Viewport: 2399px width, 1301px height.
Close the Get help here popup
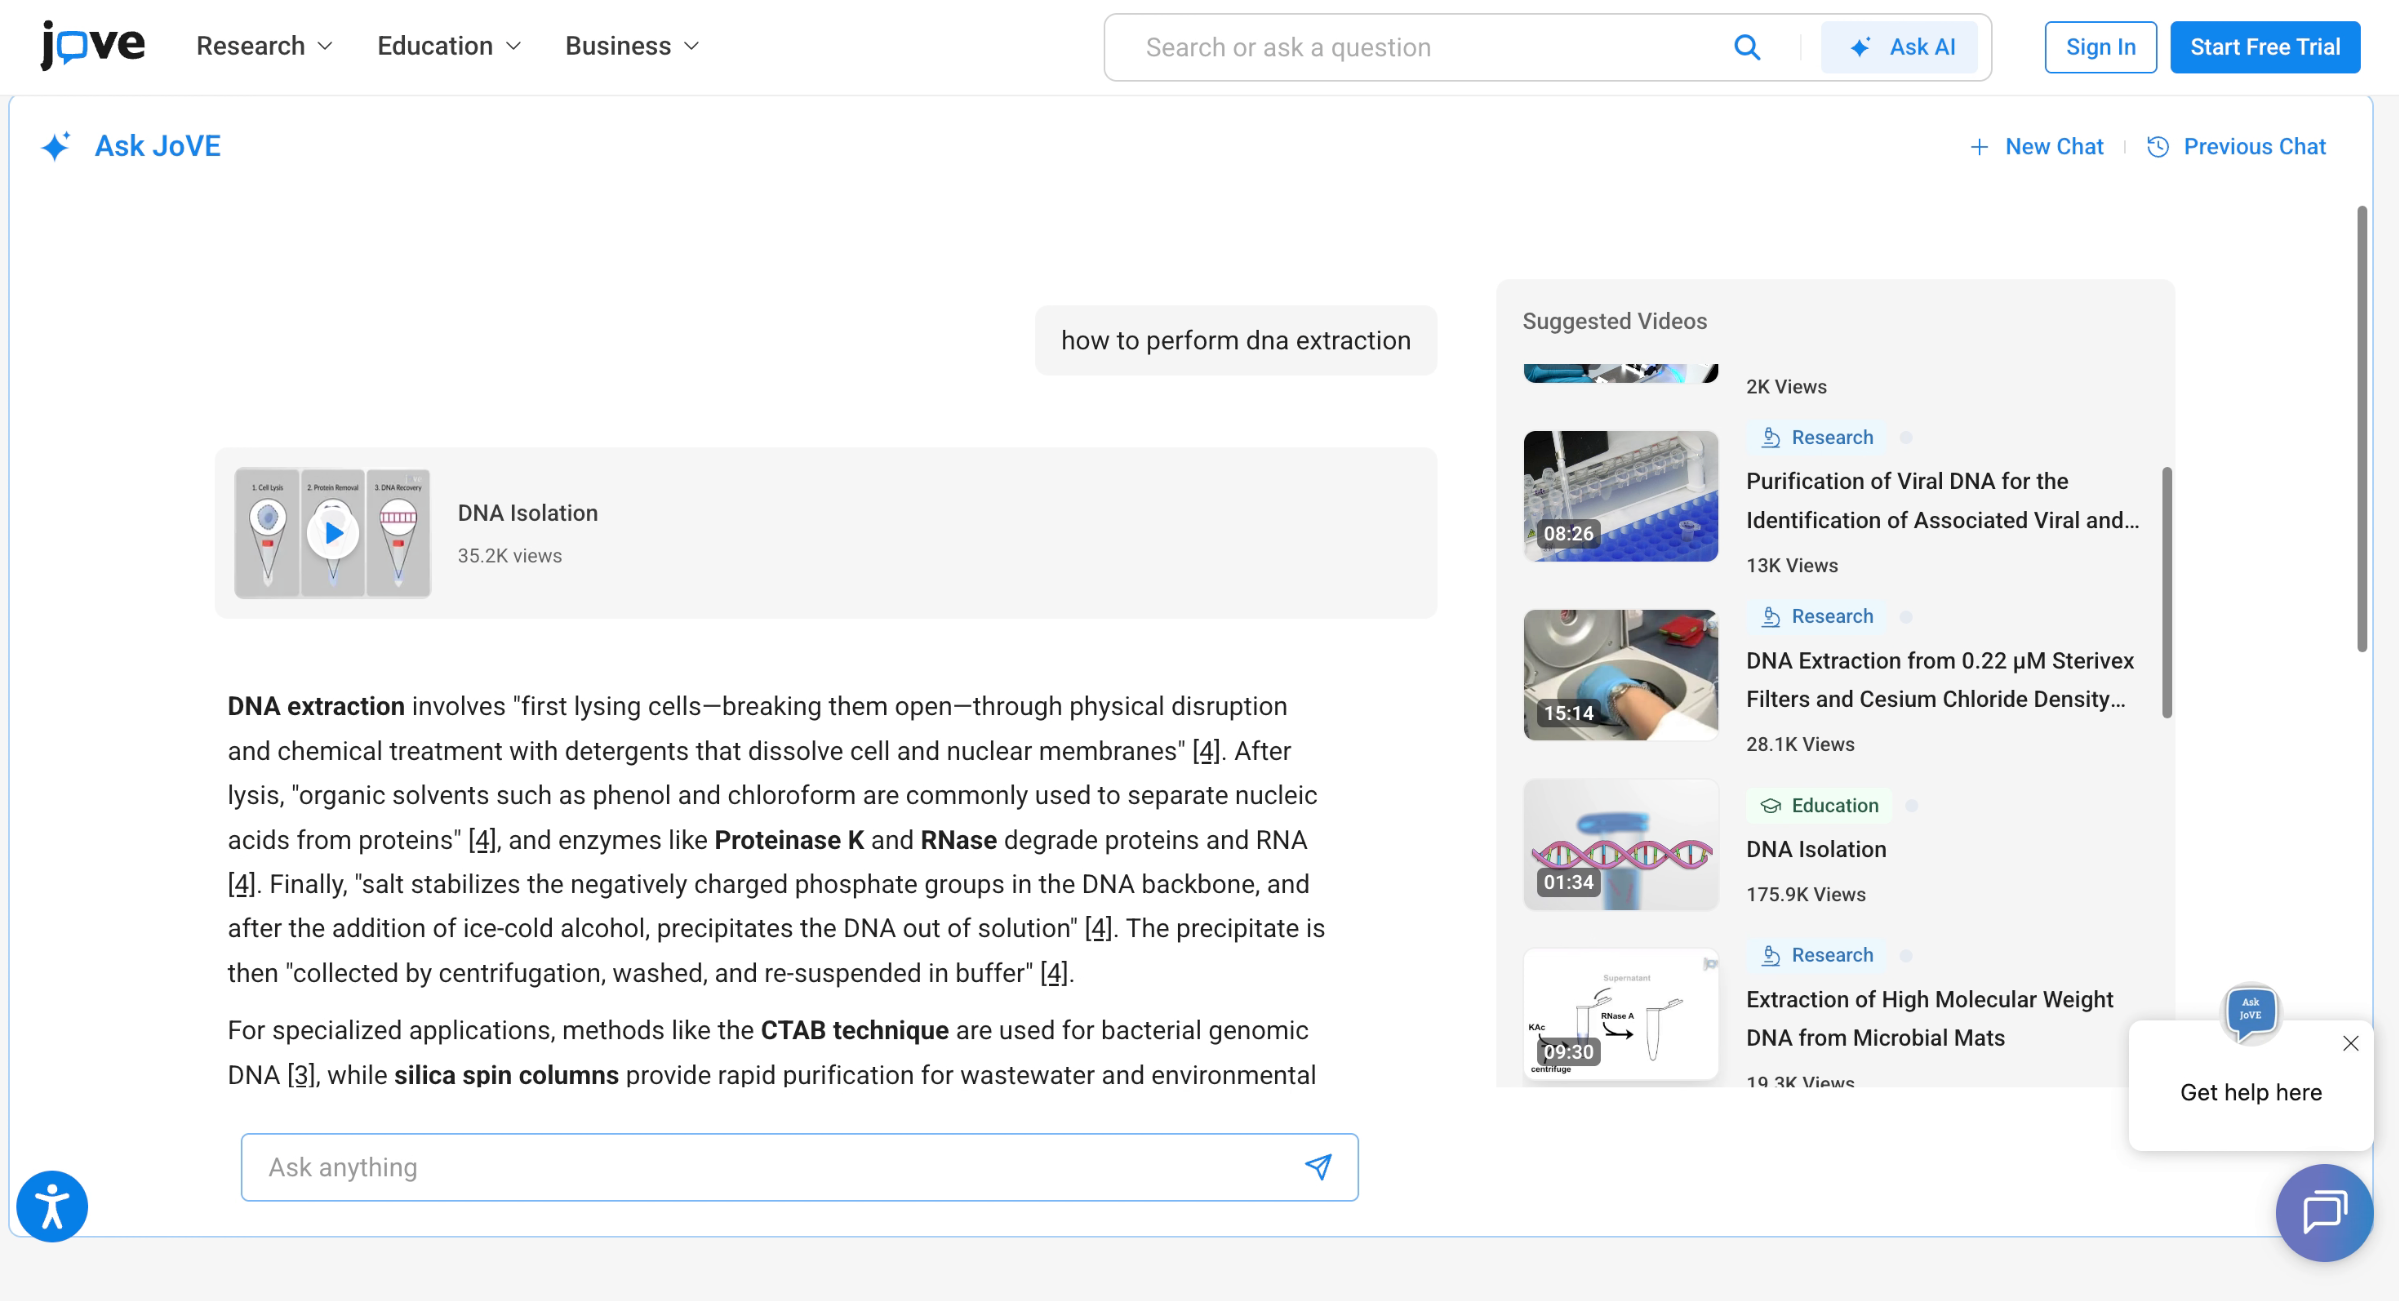[2350, 1043]
